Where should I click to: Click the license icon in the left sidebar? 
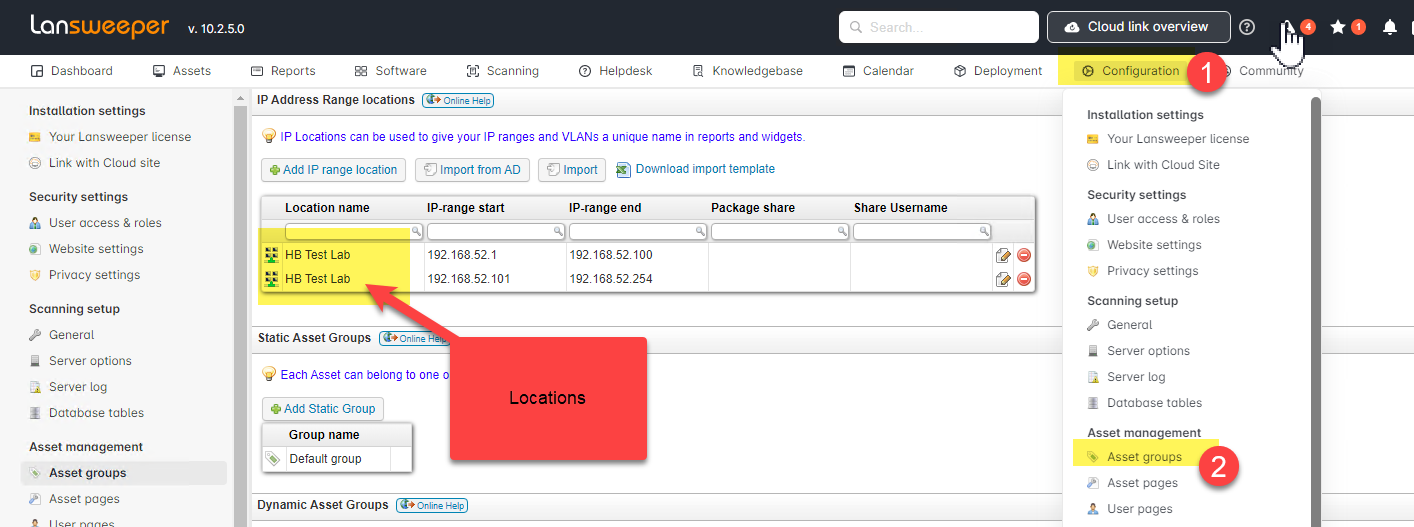pyautogui.click(x=35, y=137)
